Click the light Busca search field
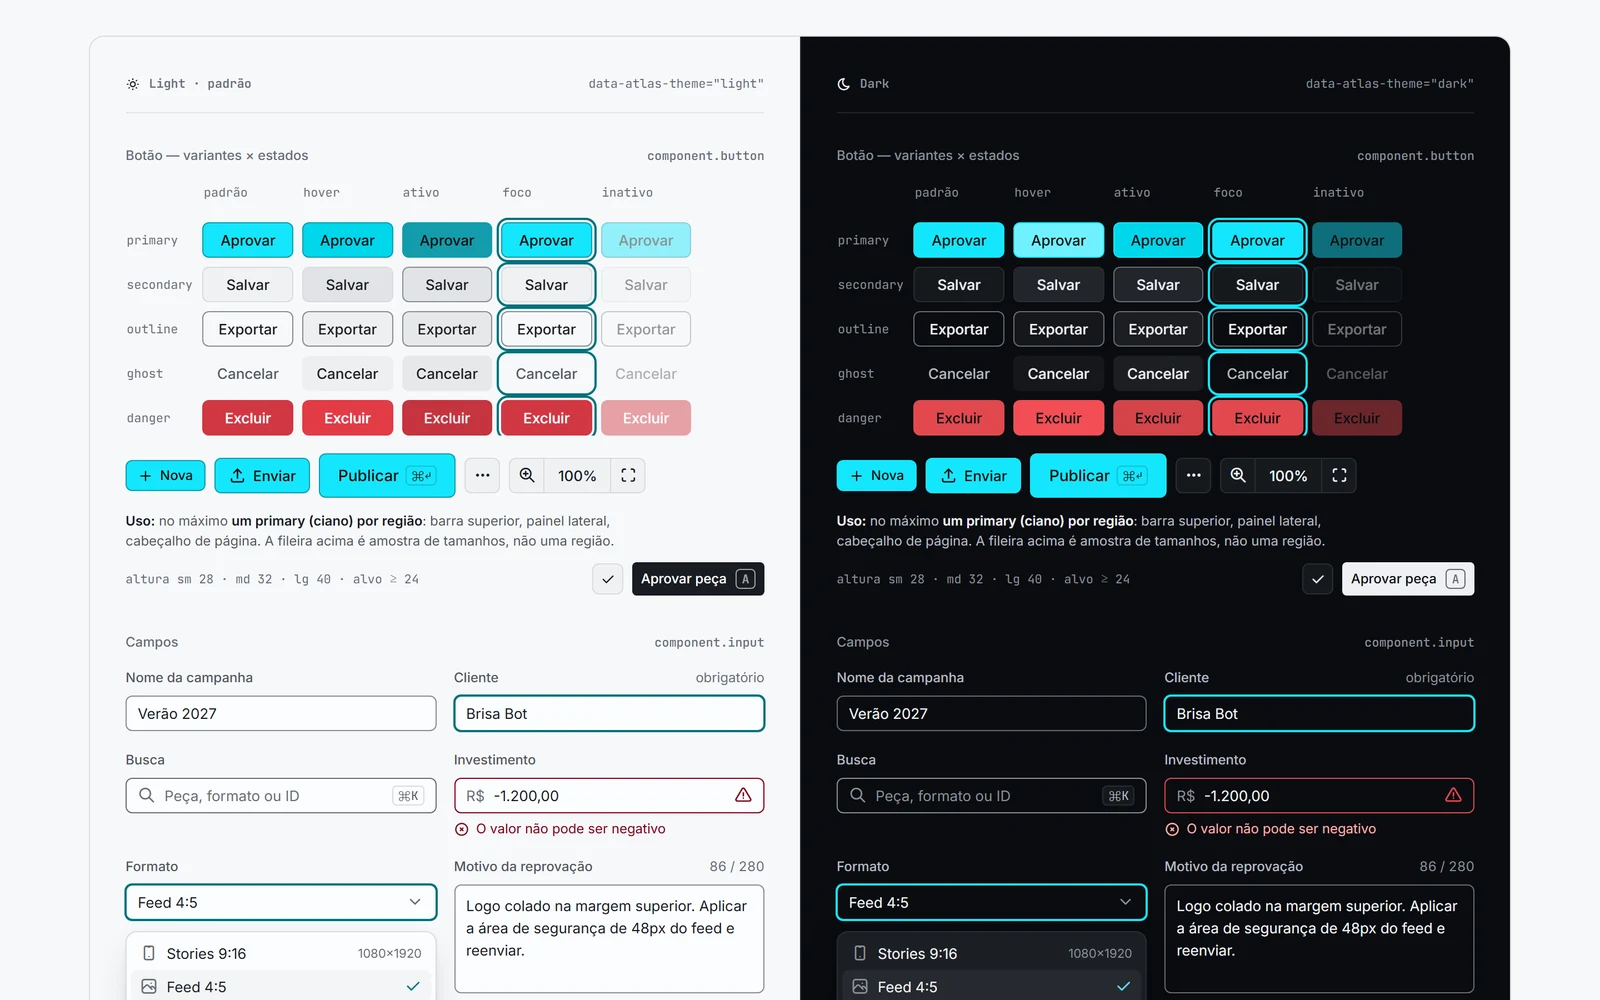The image size is (1600, 1000). pos(281,795)
